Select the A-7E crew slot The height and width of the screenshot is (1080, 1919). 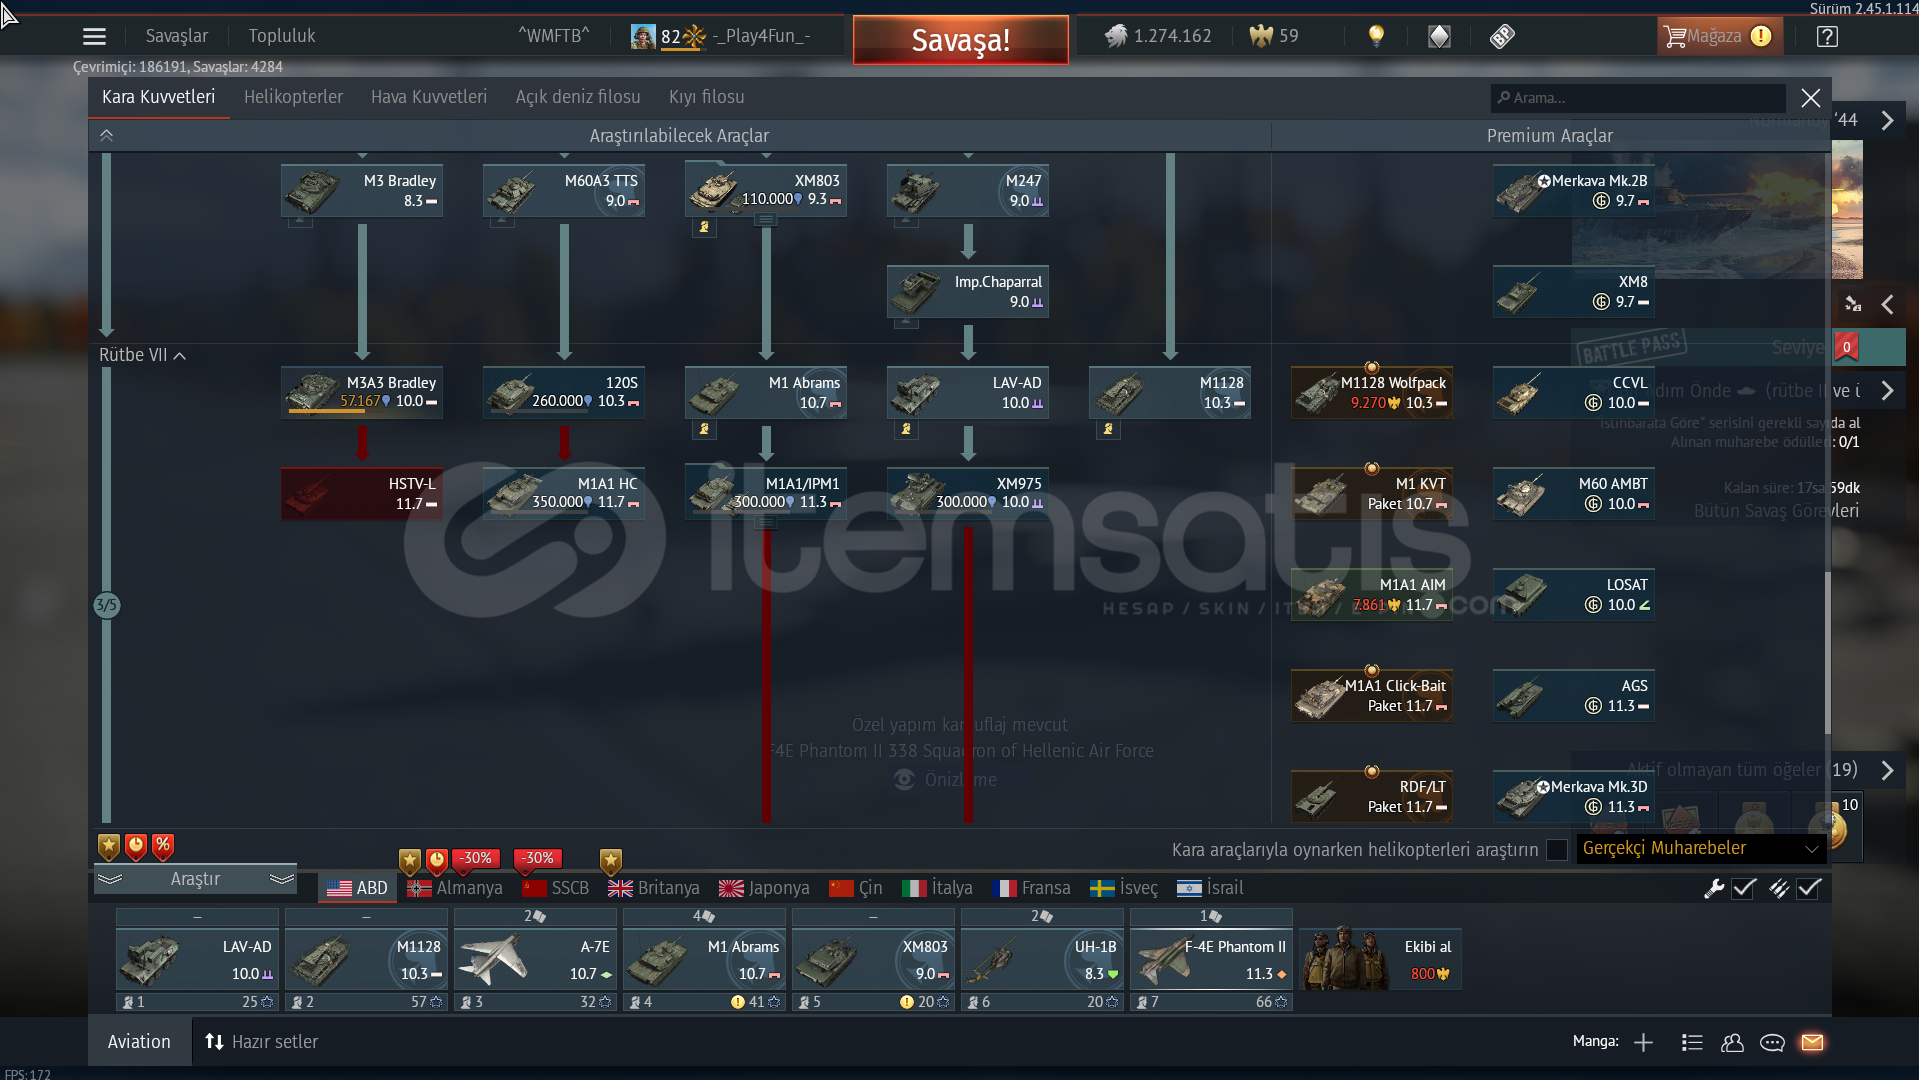(535, 959)
